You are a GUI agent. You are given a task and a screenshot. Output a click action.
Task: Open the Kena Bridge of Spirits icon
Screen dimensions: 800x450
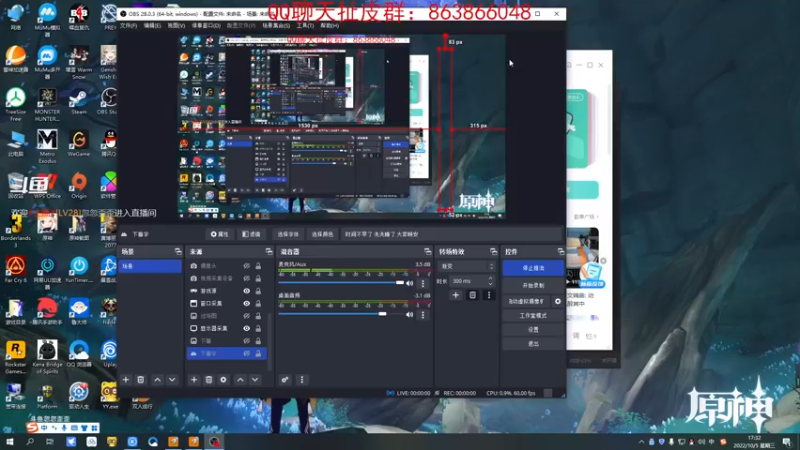47,358
